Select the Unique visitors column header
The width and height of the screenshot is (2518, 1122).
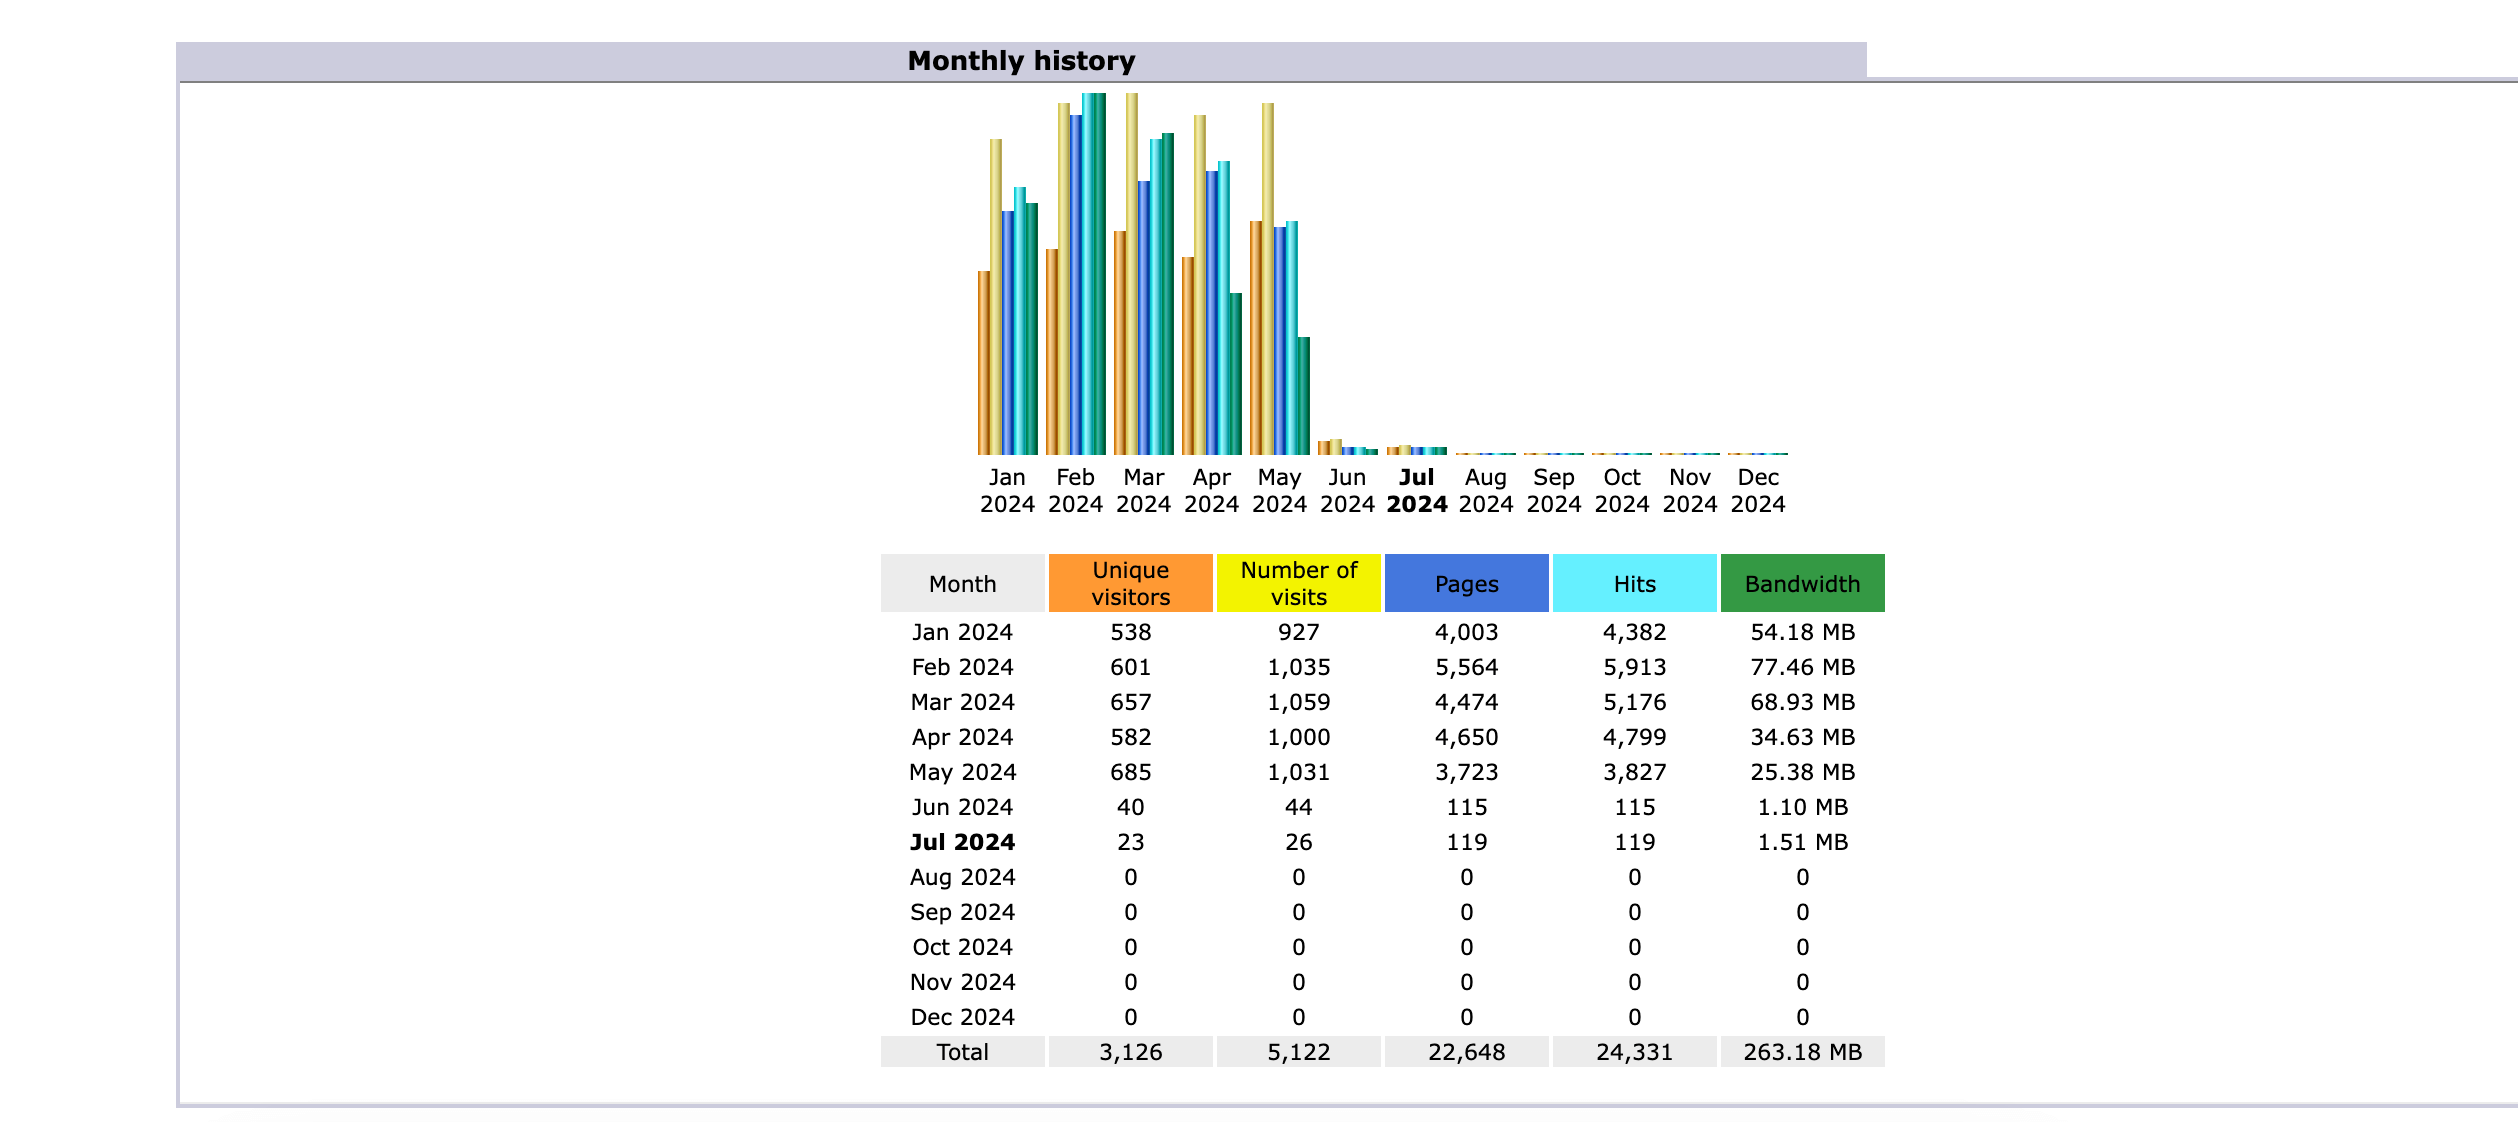[x=1131, y=583]
